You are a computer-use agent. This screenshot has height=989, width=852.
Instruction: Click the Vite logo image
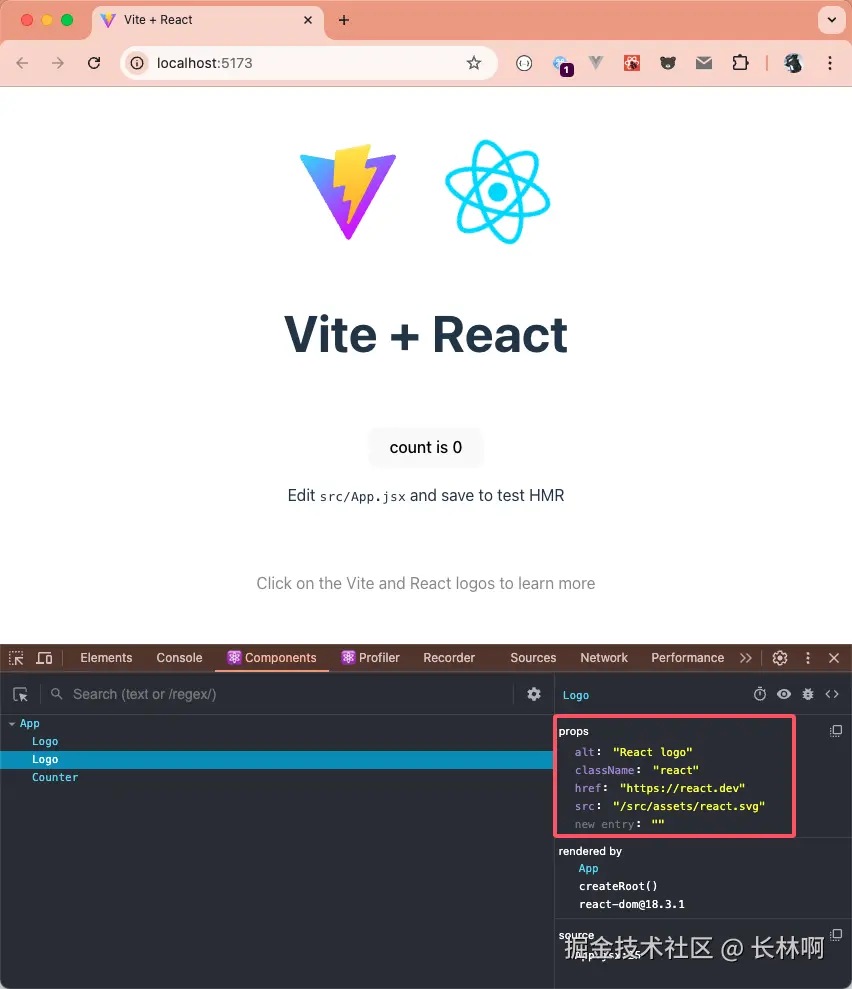coord(348,192)
